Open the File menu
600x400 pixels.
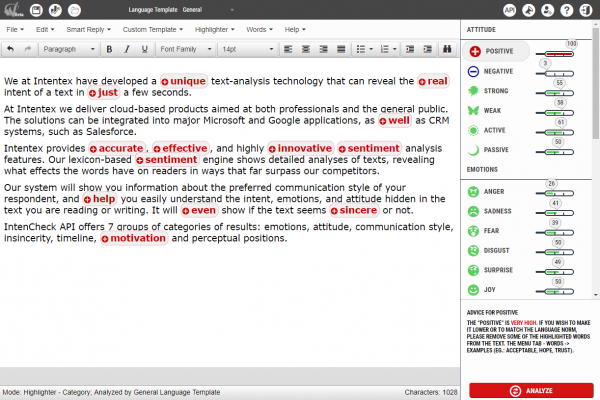pos(15,29)
